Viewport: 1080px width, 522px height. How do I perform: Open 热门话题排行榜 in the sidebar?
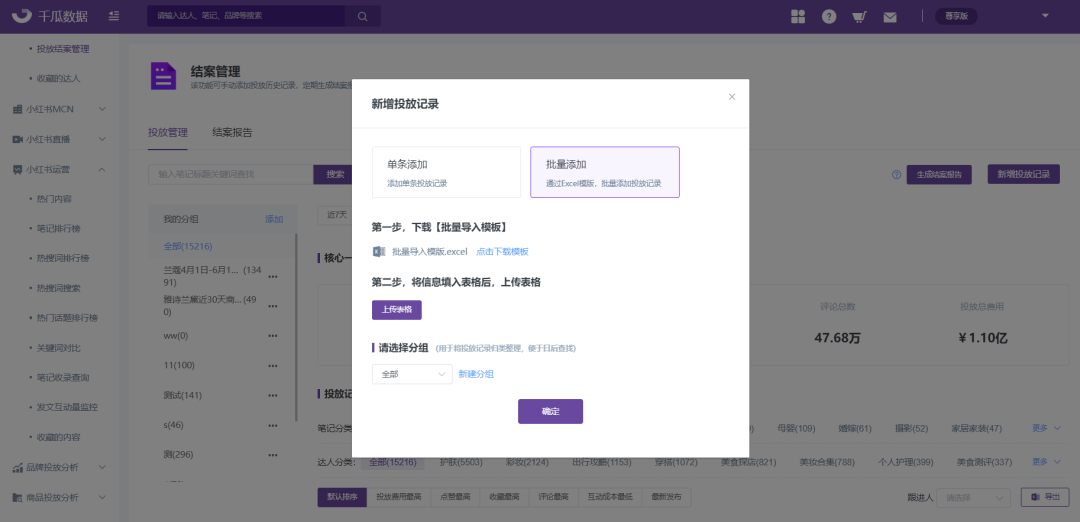(67, 318)
